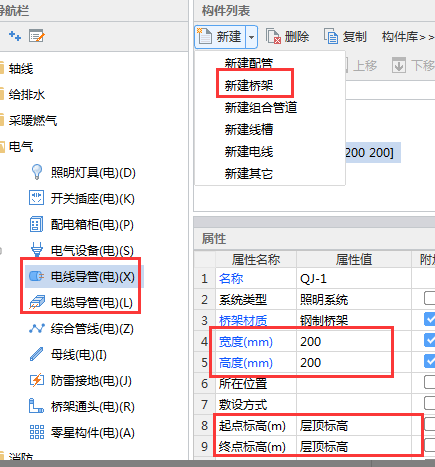Viewport: 435px width, 467px height.
Task: Uncheck checkbox in 宽度(mm) row
Action: click(x=430, y=340)
